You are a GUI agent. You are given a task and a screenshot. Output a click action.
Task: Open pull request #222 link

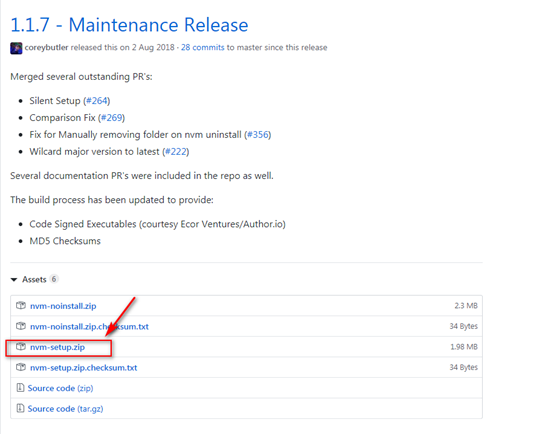coord(176,152)
